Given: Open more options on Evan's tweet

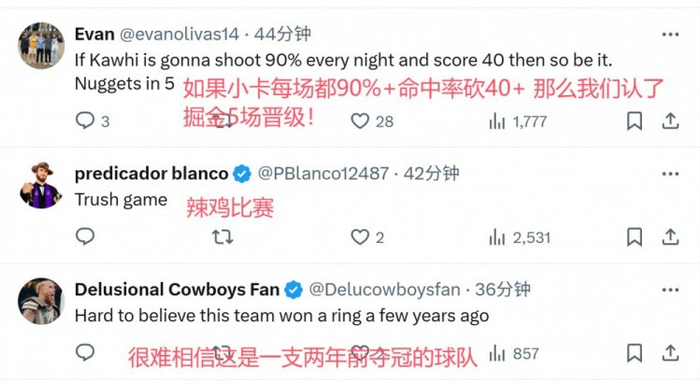Looking at the screenshot, I should tap(670, 34).
